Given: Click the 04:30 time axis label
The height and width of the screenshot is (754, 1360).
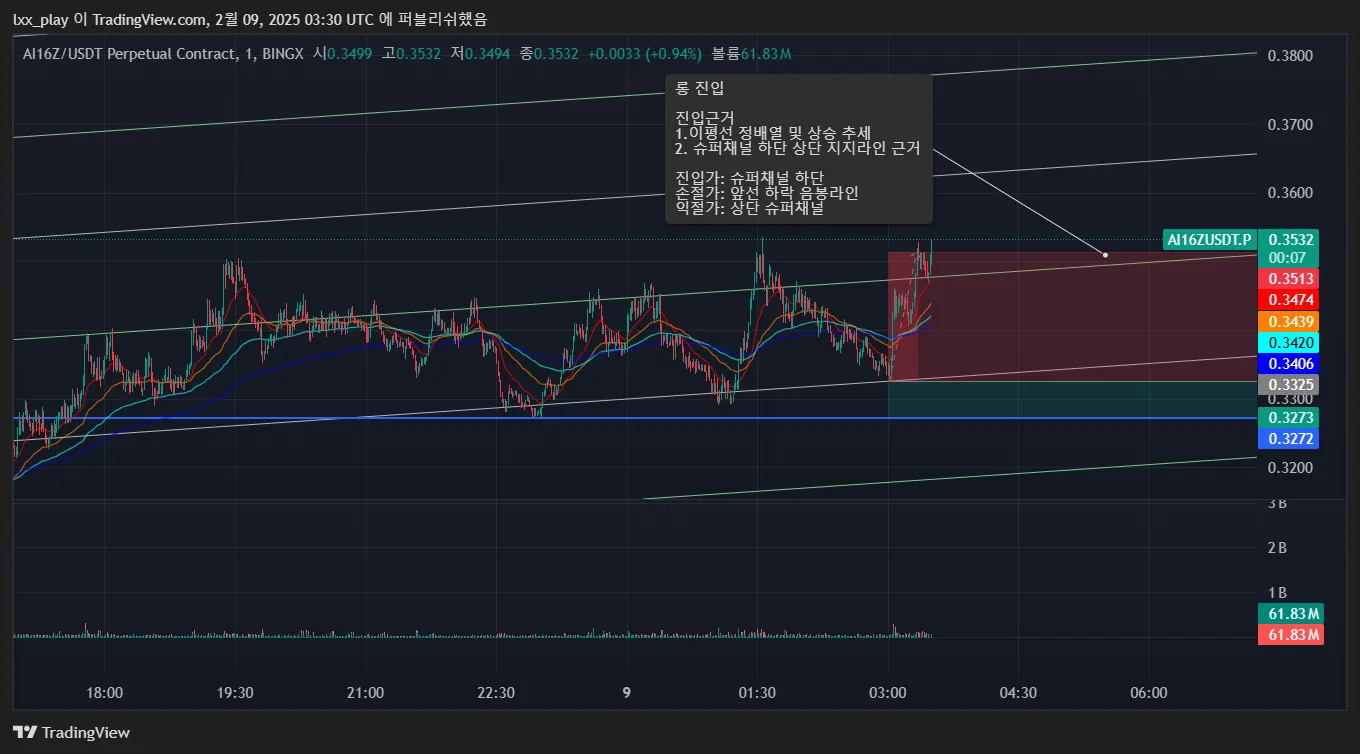Looking at the screenshot, I should coord(1018,693).
